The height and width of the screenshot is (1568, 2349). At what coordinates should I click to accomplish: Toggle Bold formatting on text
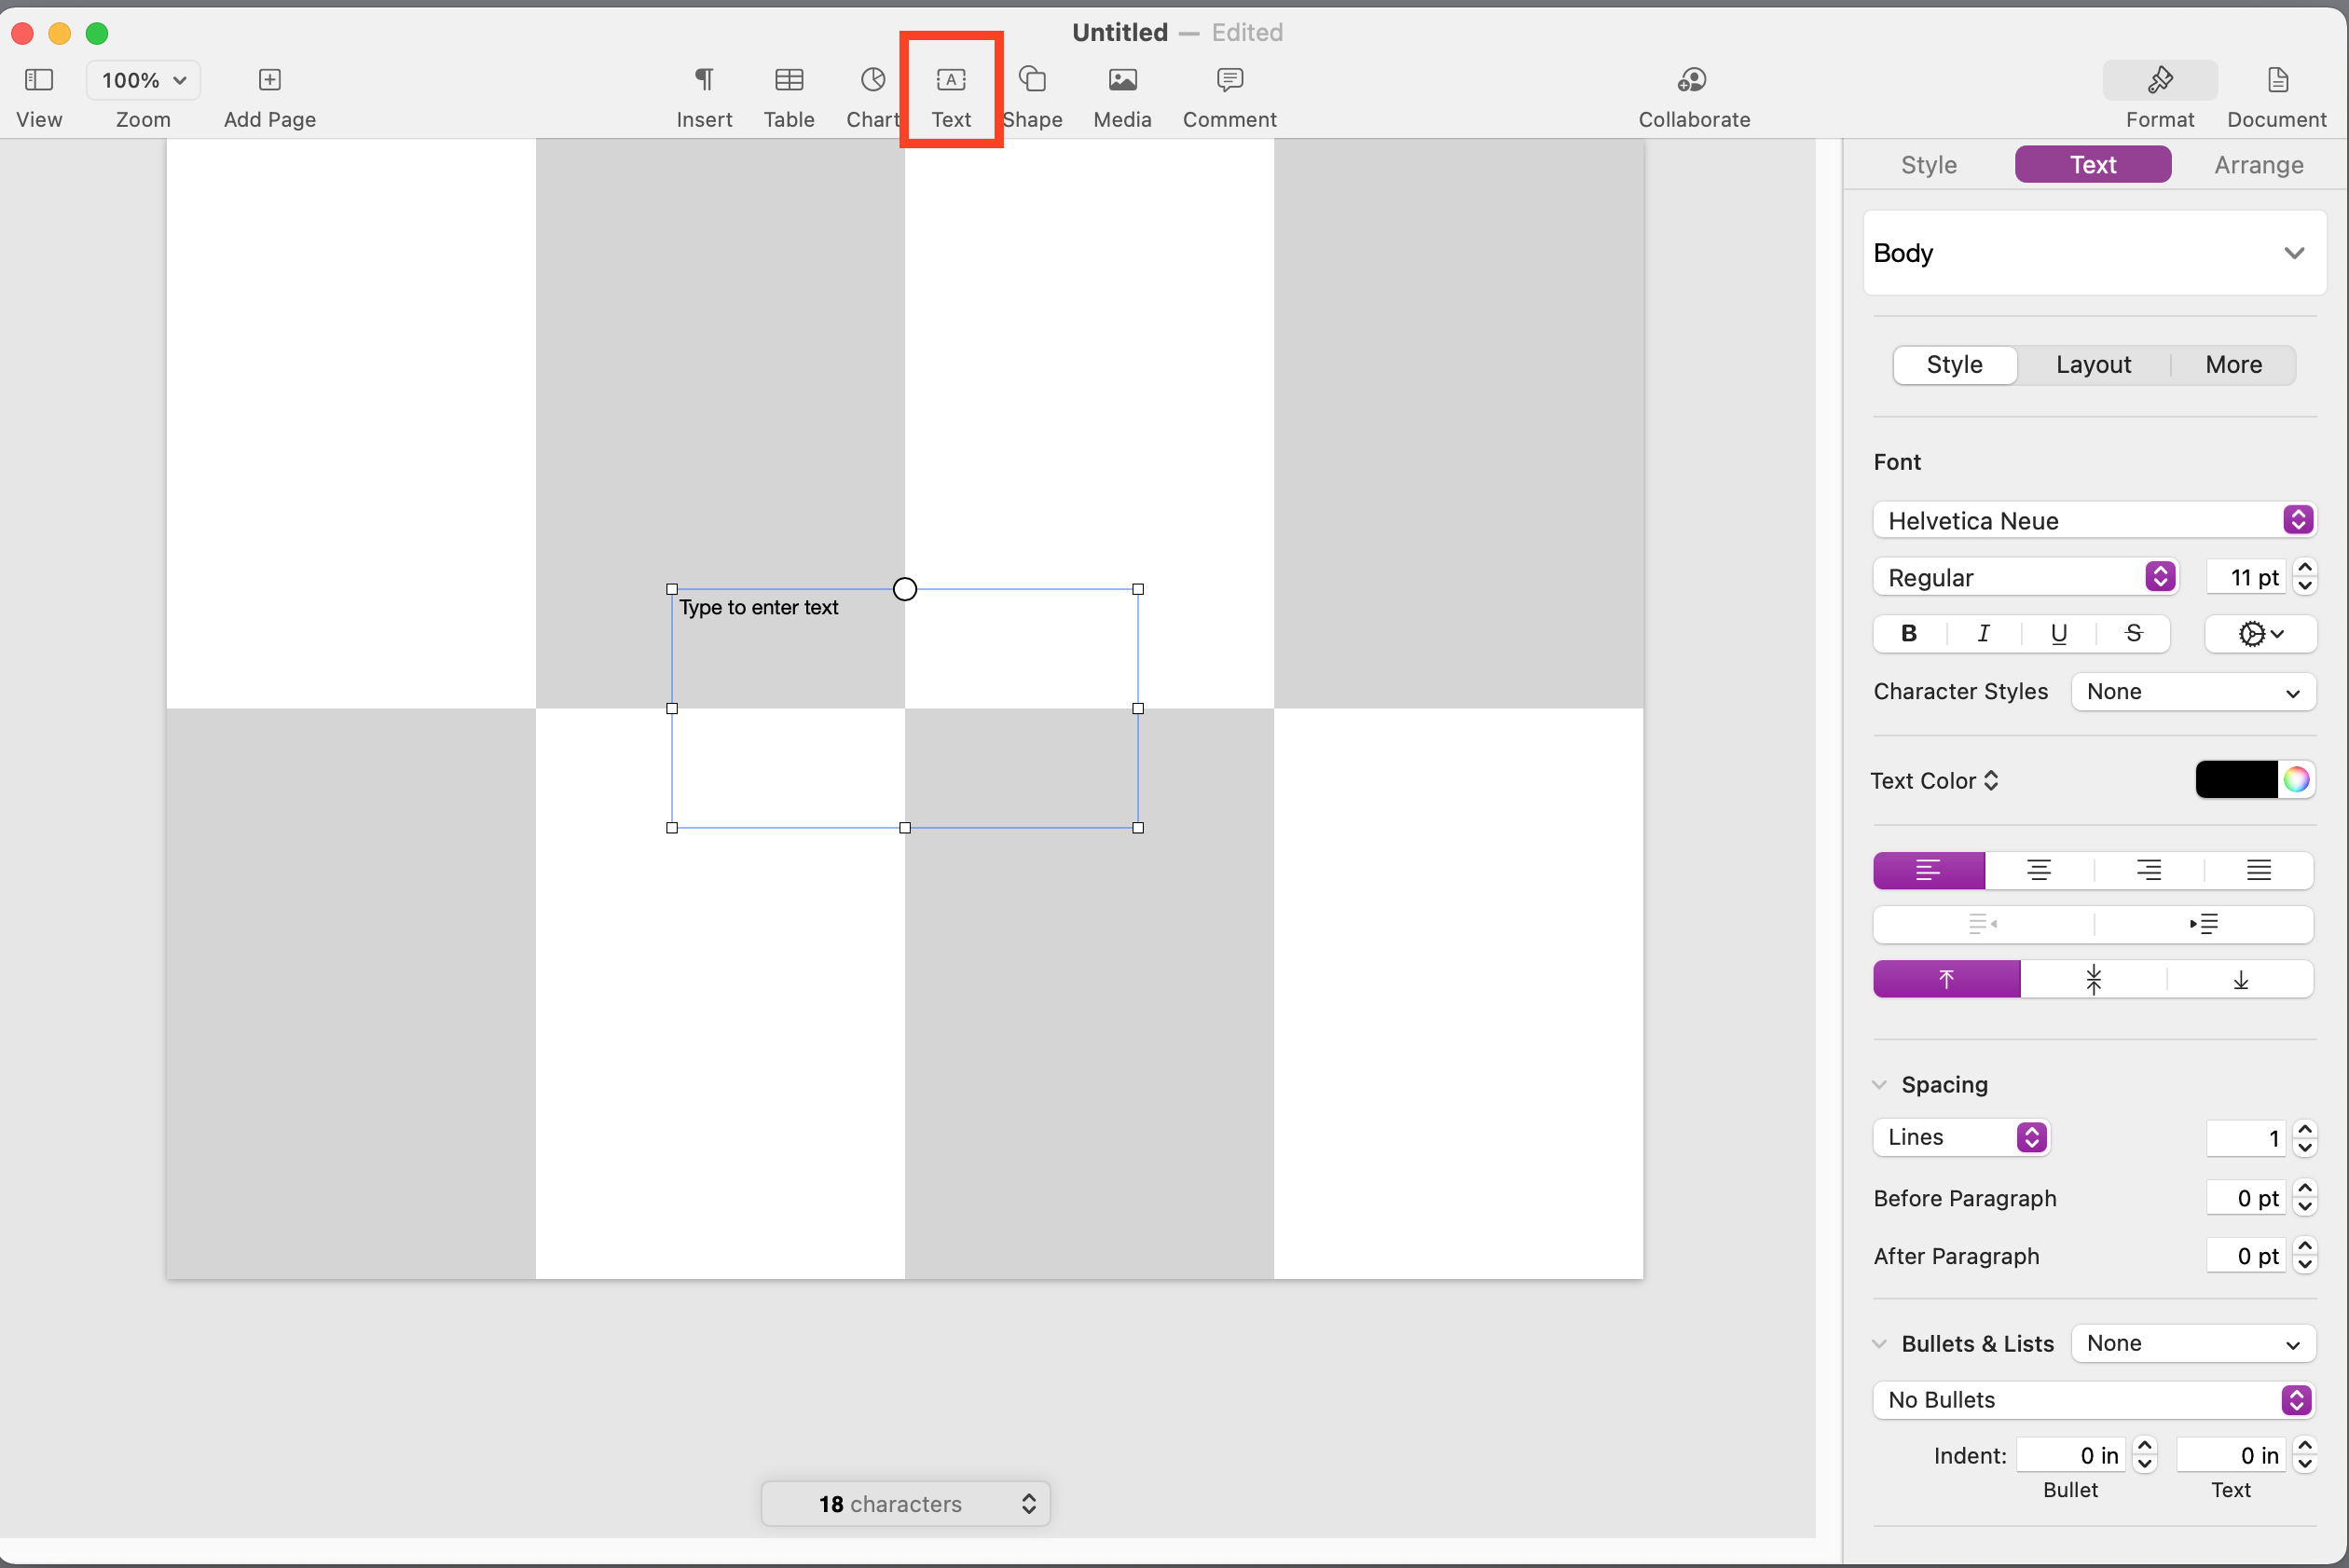pos(1910,632)
